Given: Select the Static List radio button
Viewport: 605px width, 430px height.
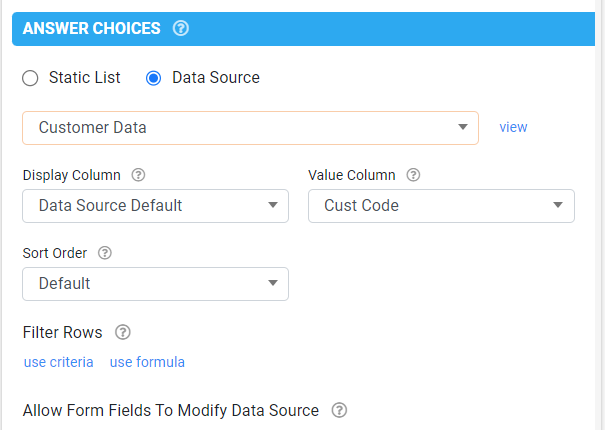Looking at the screenshot, I should (30, 78).
